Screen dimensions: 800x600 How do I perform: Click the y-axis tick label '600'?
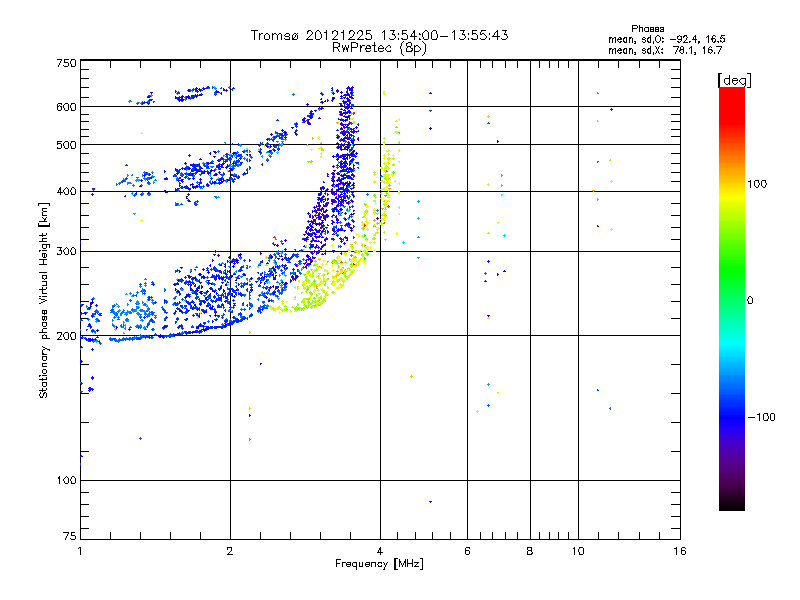coord(67,107)
